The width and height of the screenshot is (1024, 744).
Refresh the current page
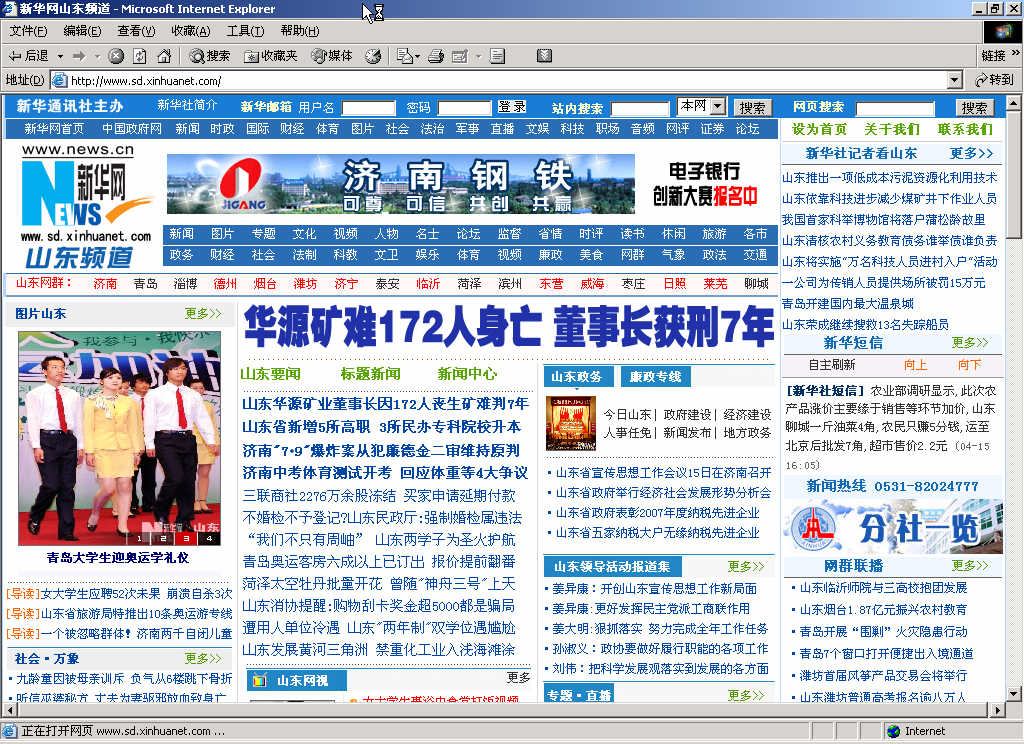click(140, 56)
